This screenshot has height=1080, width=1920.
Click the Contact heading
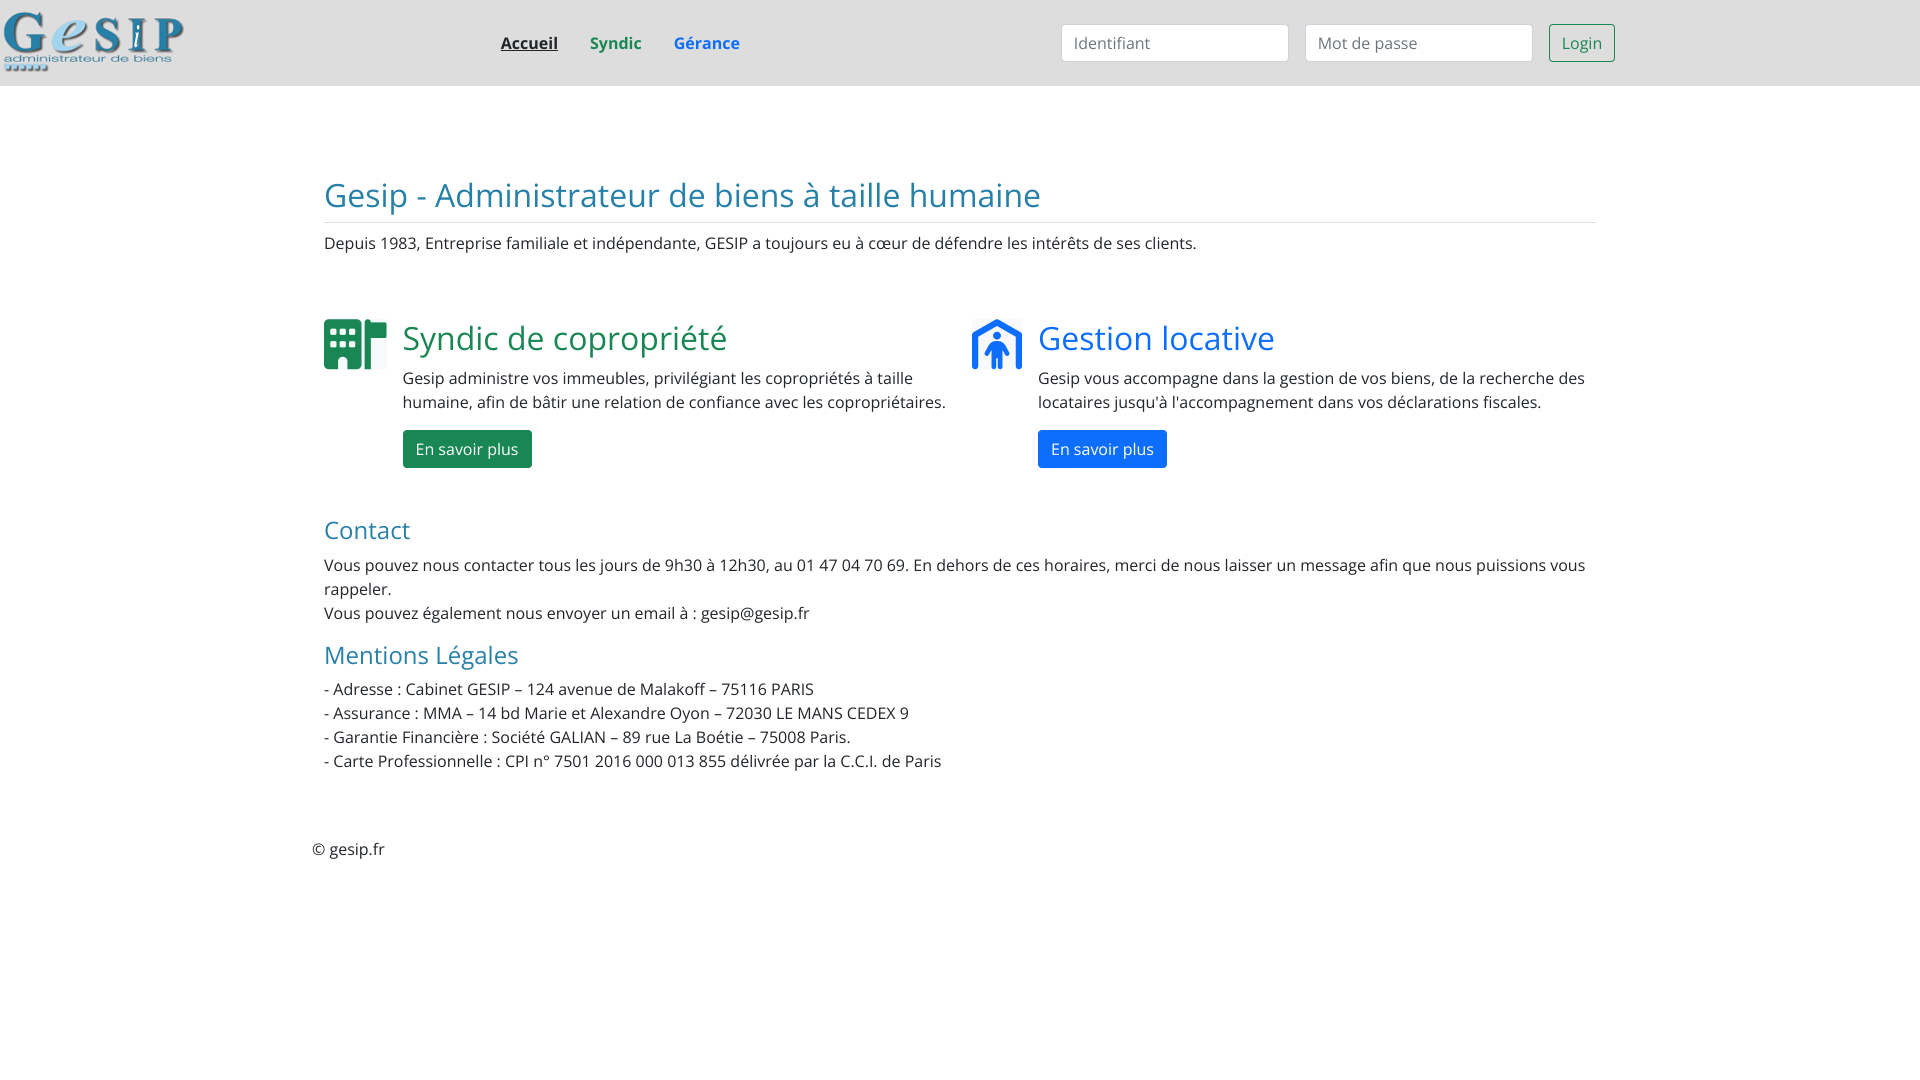[367, 530]
